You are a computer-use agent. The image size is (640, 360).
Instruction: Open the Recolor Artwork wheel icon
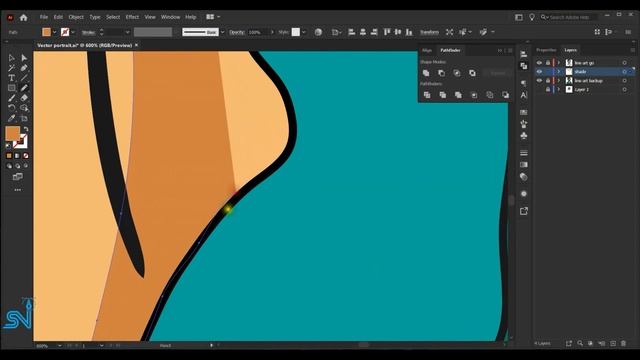(x=318, y=32)
